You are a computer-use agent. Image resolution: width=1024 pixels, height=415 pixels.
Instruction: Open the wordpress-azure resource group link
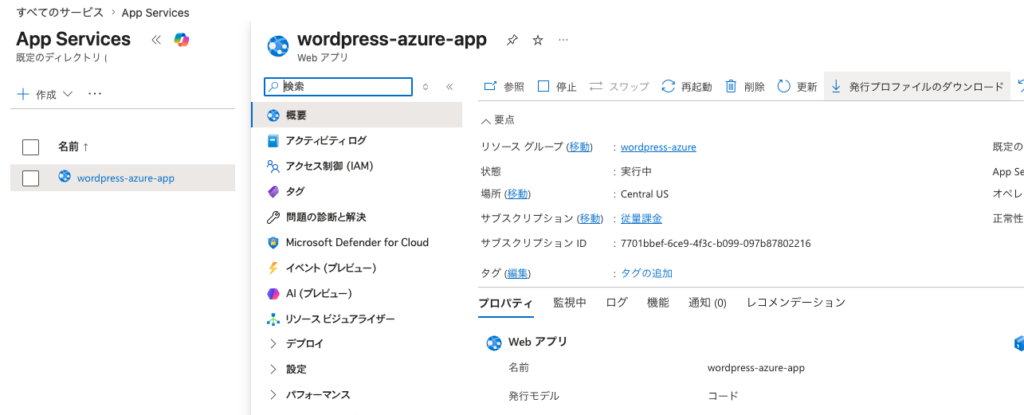(x=658, y=147)
